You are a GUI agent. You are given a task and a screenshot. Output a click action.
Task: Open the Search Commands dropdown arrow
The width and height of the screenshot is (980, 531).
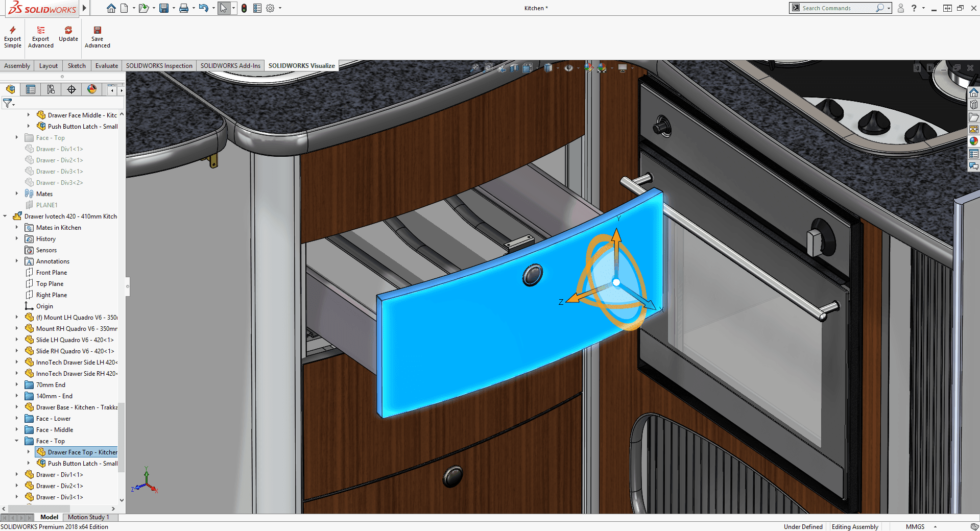tap(888, 8)
